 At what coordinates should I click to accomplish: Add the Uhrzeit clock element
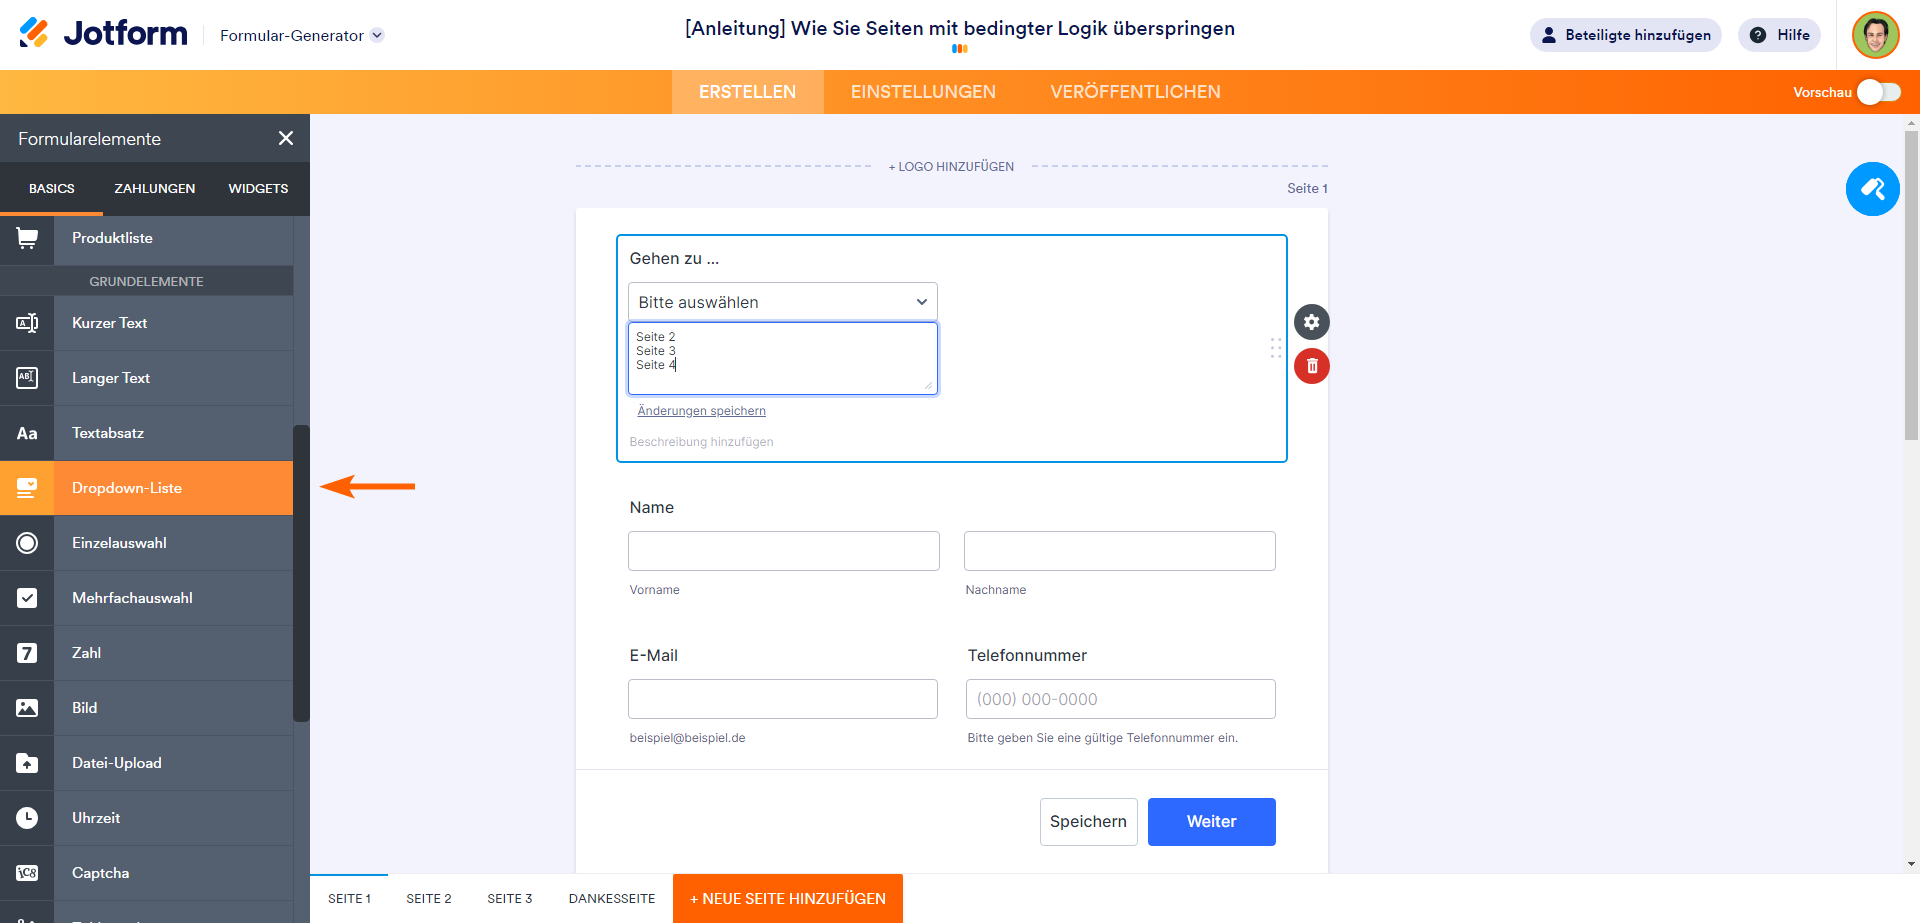coord(96,818)
